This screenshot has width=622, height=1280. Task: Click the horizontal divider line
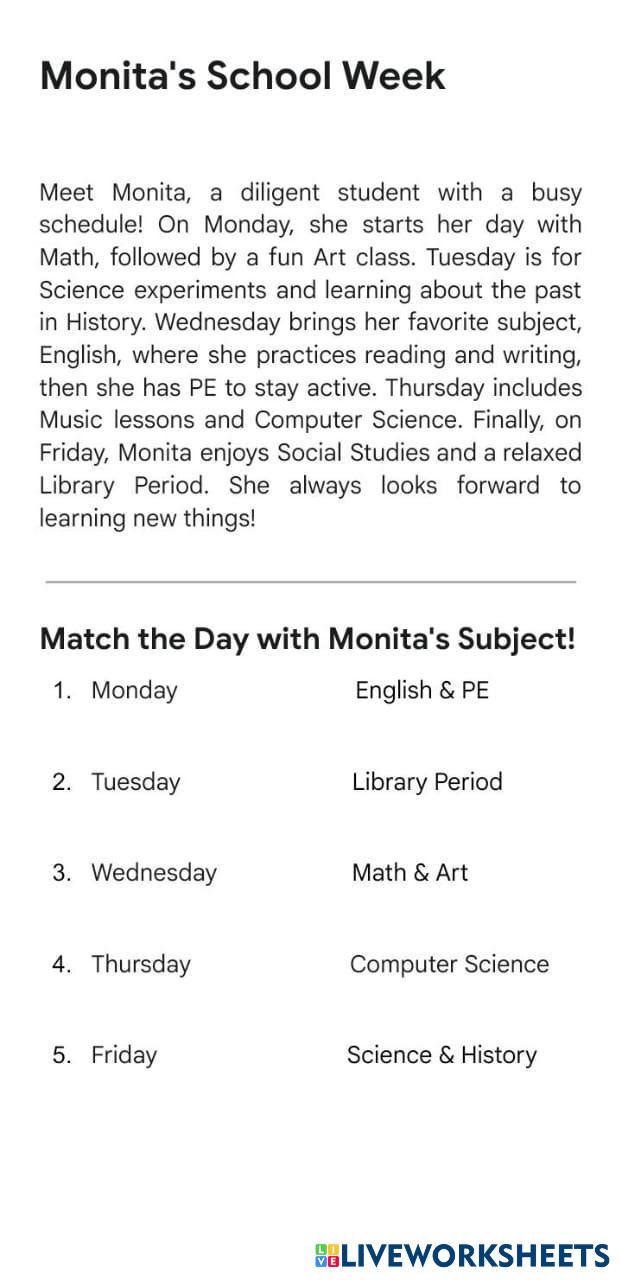(310, 581)
